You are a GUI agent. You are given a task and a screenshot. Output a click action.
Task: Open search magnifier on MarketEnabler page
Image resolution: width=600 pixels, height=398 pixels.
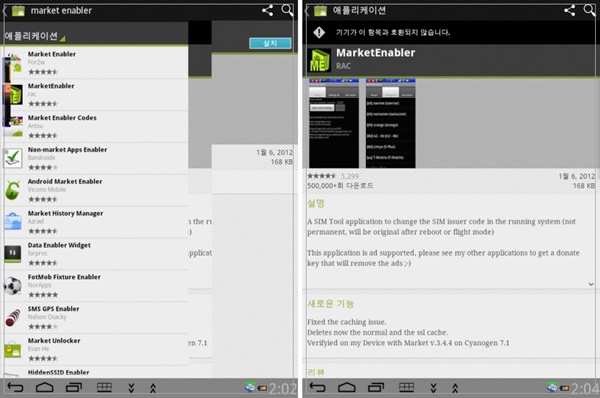[x=589, y=10]
